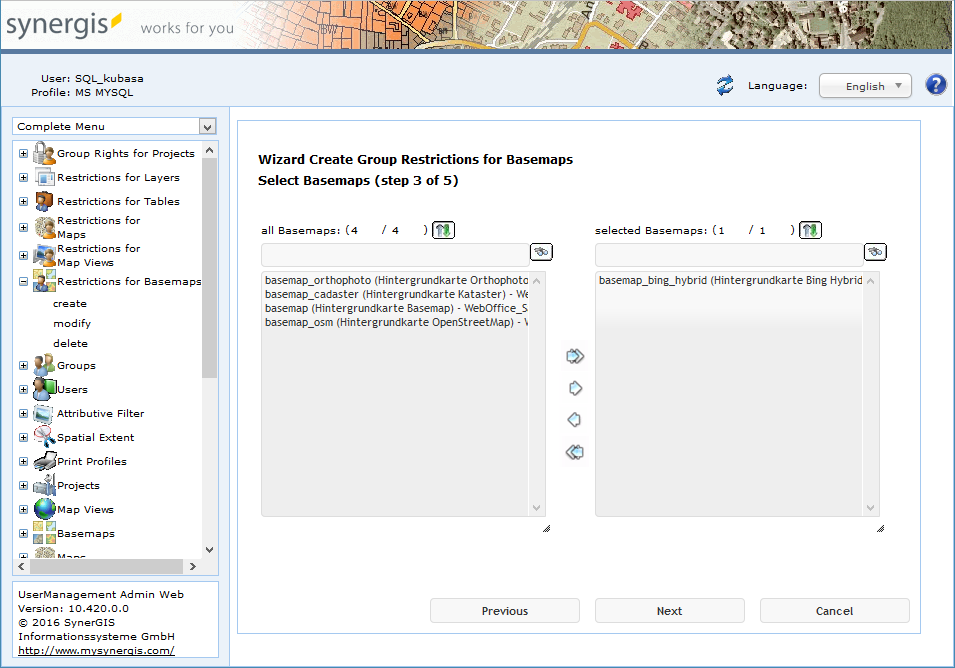Collapse the Restrictions for Basemaps section
Viewport: 955px width, 668px height.
(x=22, y=281)
